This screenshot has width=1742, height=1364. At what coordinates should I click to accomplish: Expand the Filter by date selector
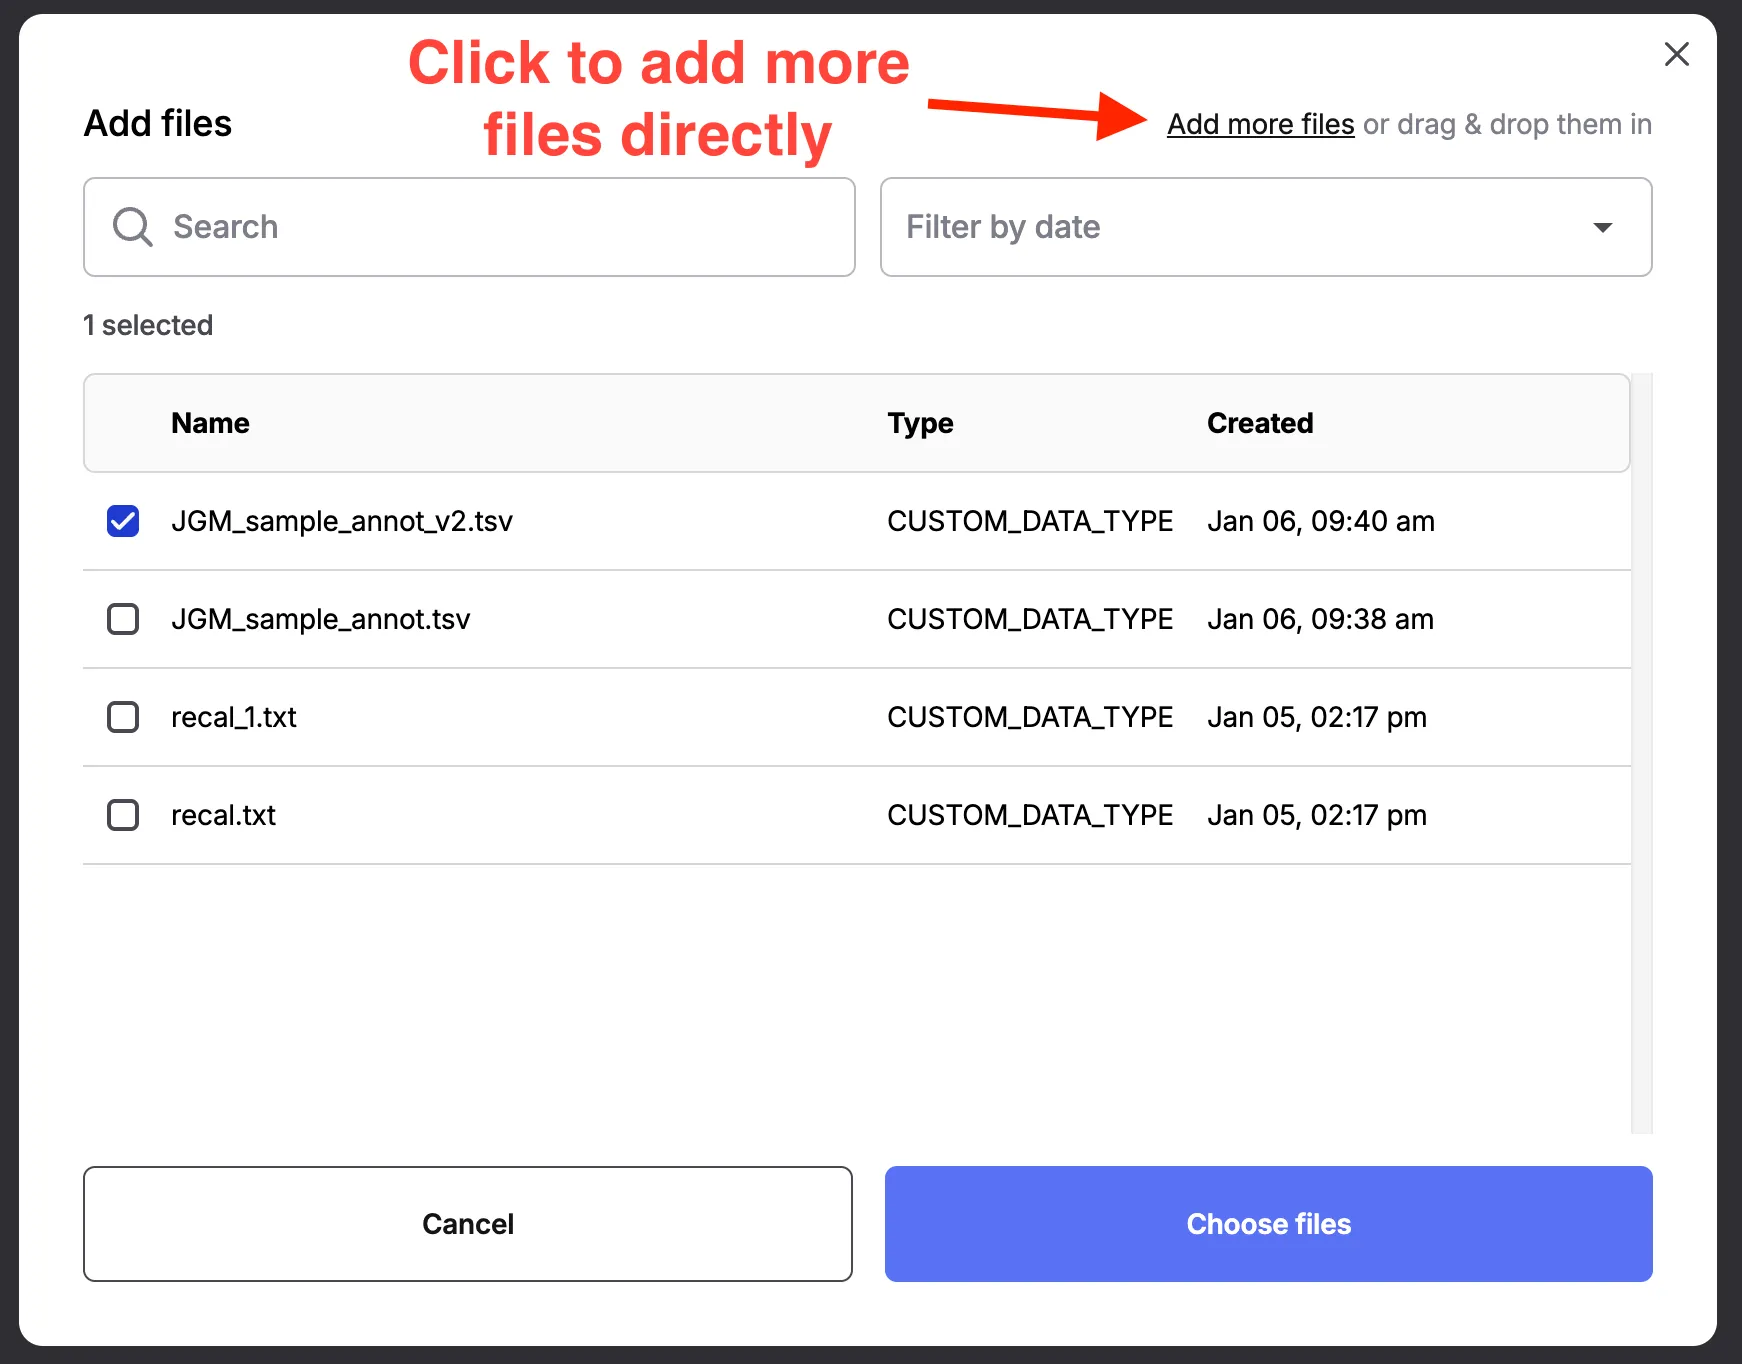tap(1265, 227)
